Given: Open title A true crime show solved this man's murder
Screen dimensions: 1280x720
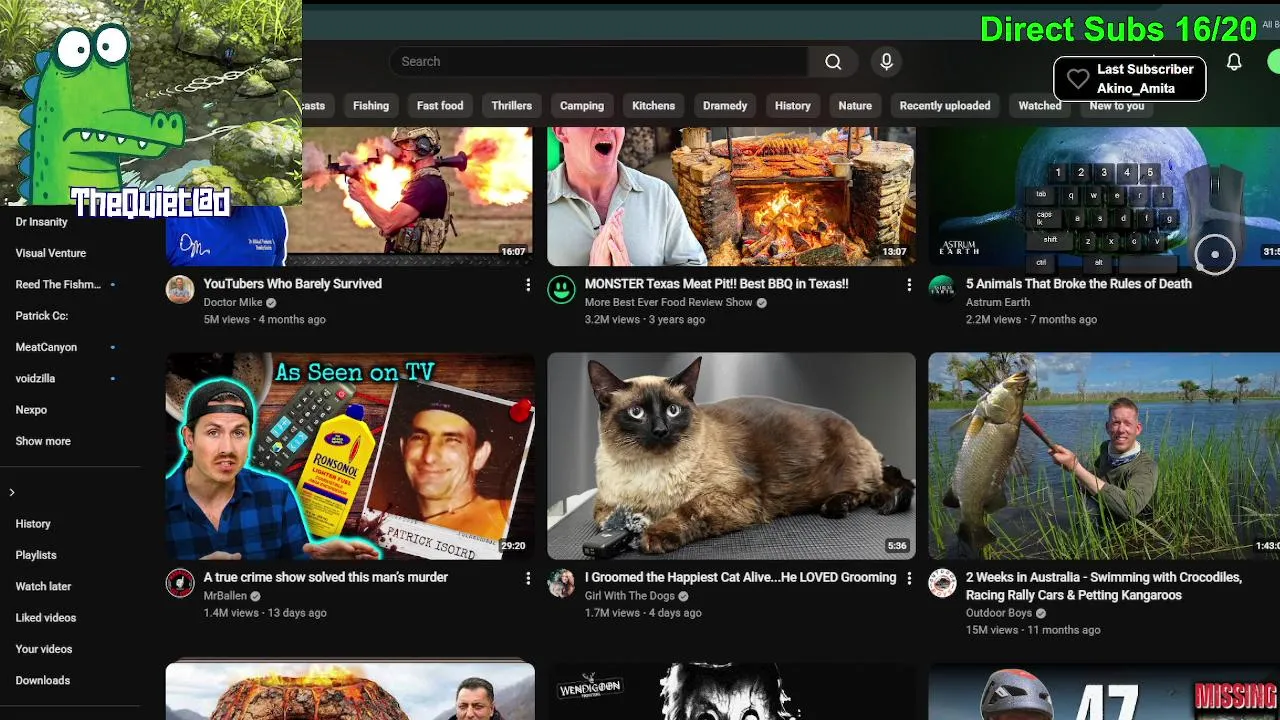Looking at the screenshot, I should click(x=326, y=577).
